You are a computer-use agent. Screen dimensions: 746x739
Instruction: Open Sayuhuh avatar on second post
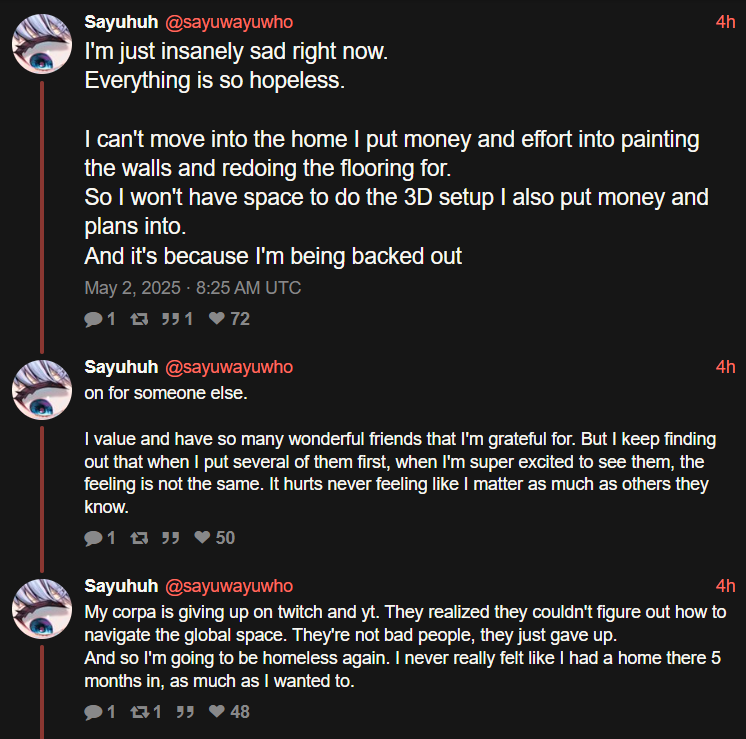click(x=41, y=389)
